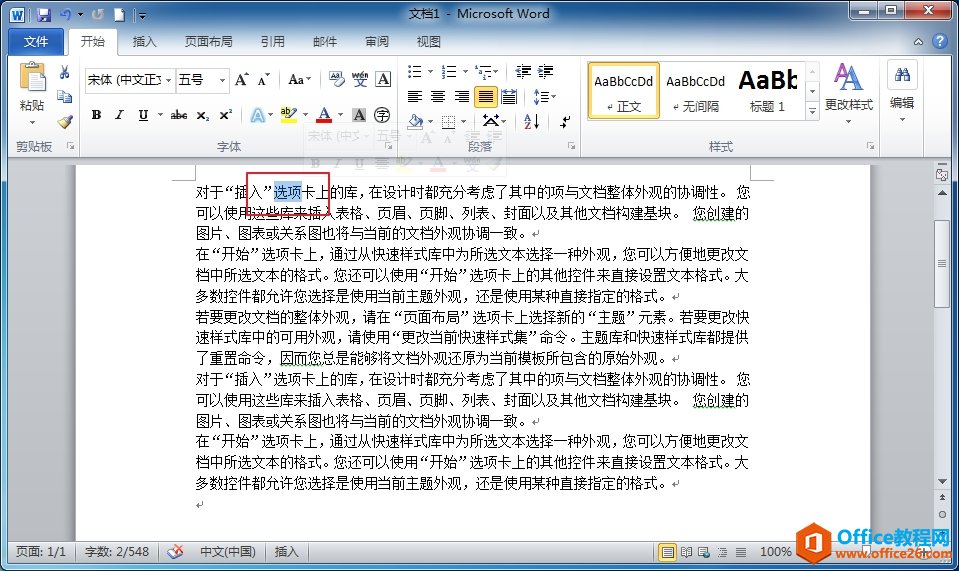Image resolution: width=959 pixels, height=571 pixels.
Task: Apply red font color A
Action: [x=324, y=115]
